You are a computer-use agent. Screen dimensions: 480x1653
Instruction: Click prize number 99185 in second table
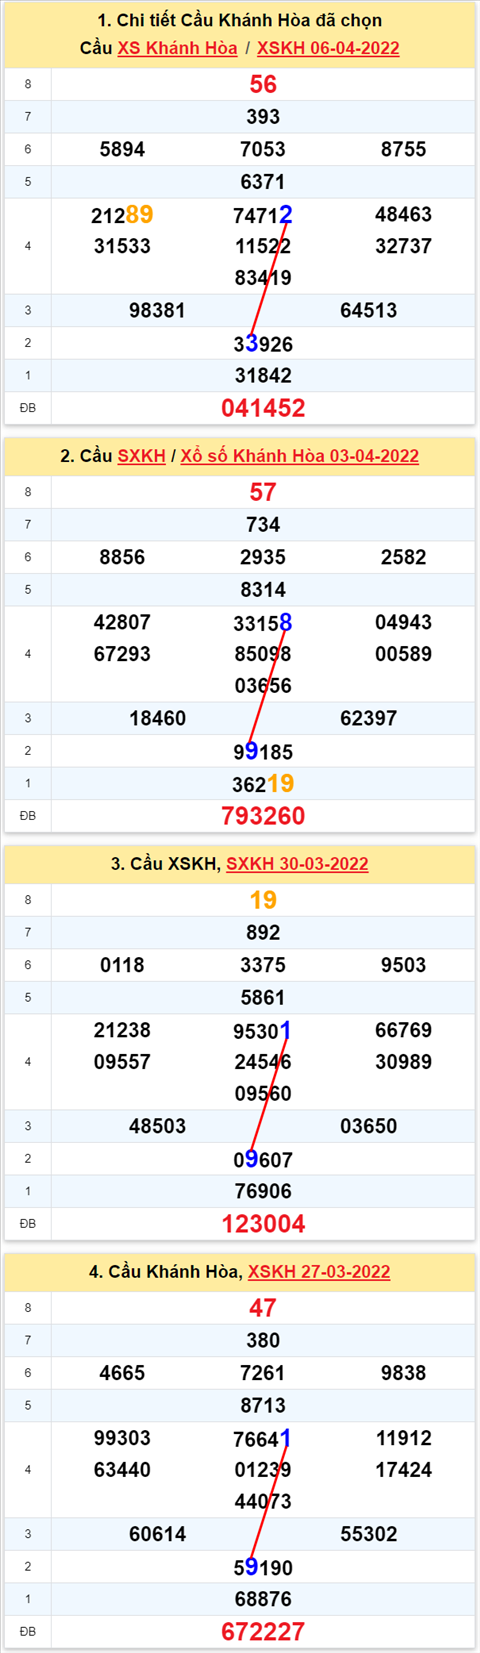point(263,752)
